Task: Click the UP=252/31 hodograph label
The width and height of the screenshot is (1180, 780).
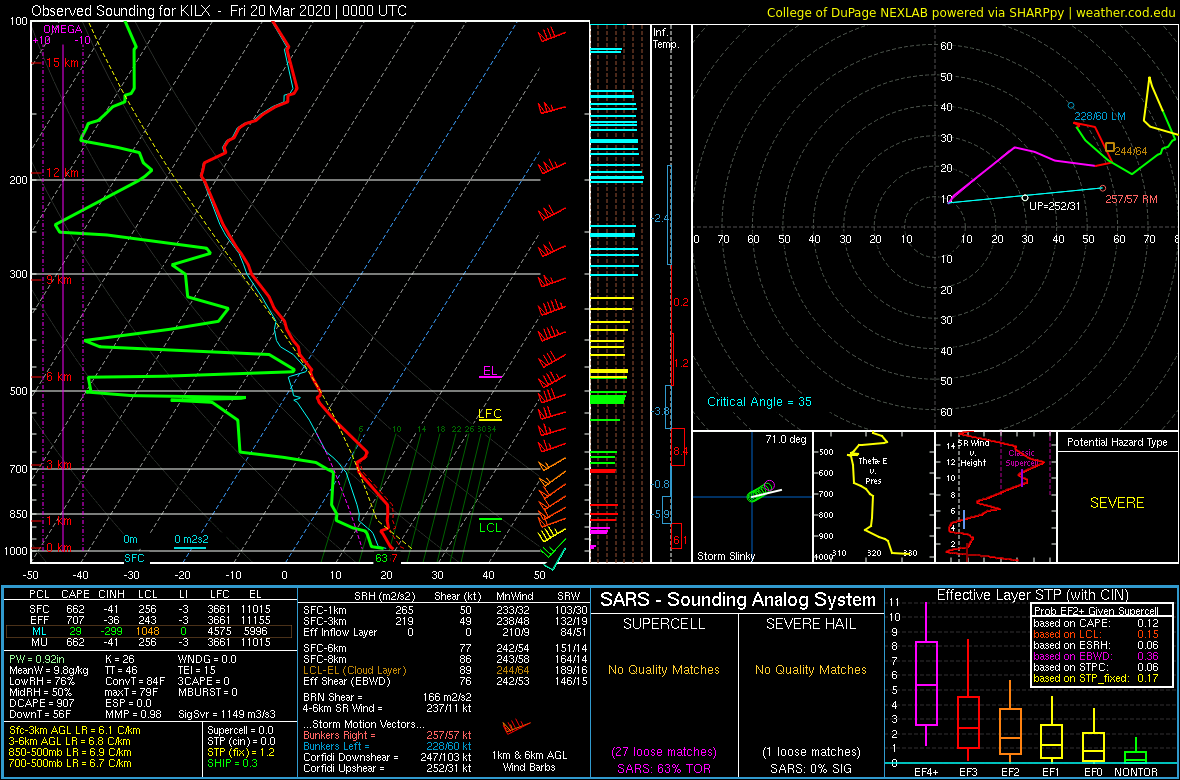Action: click(x=1055, y=206)
